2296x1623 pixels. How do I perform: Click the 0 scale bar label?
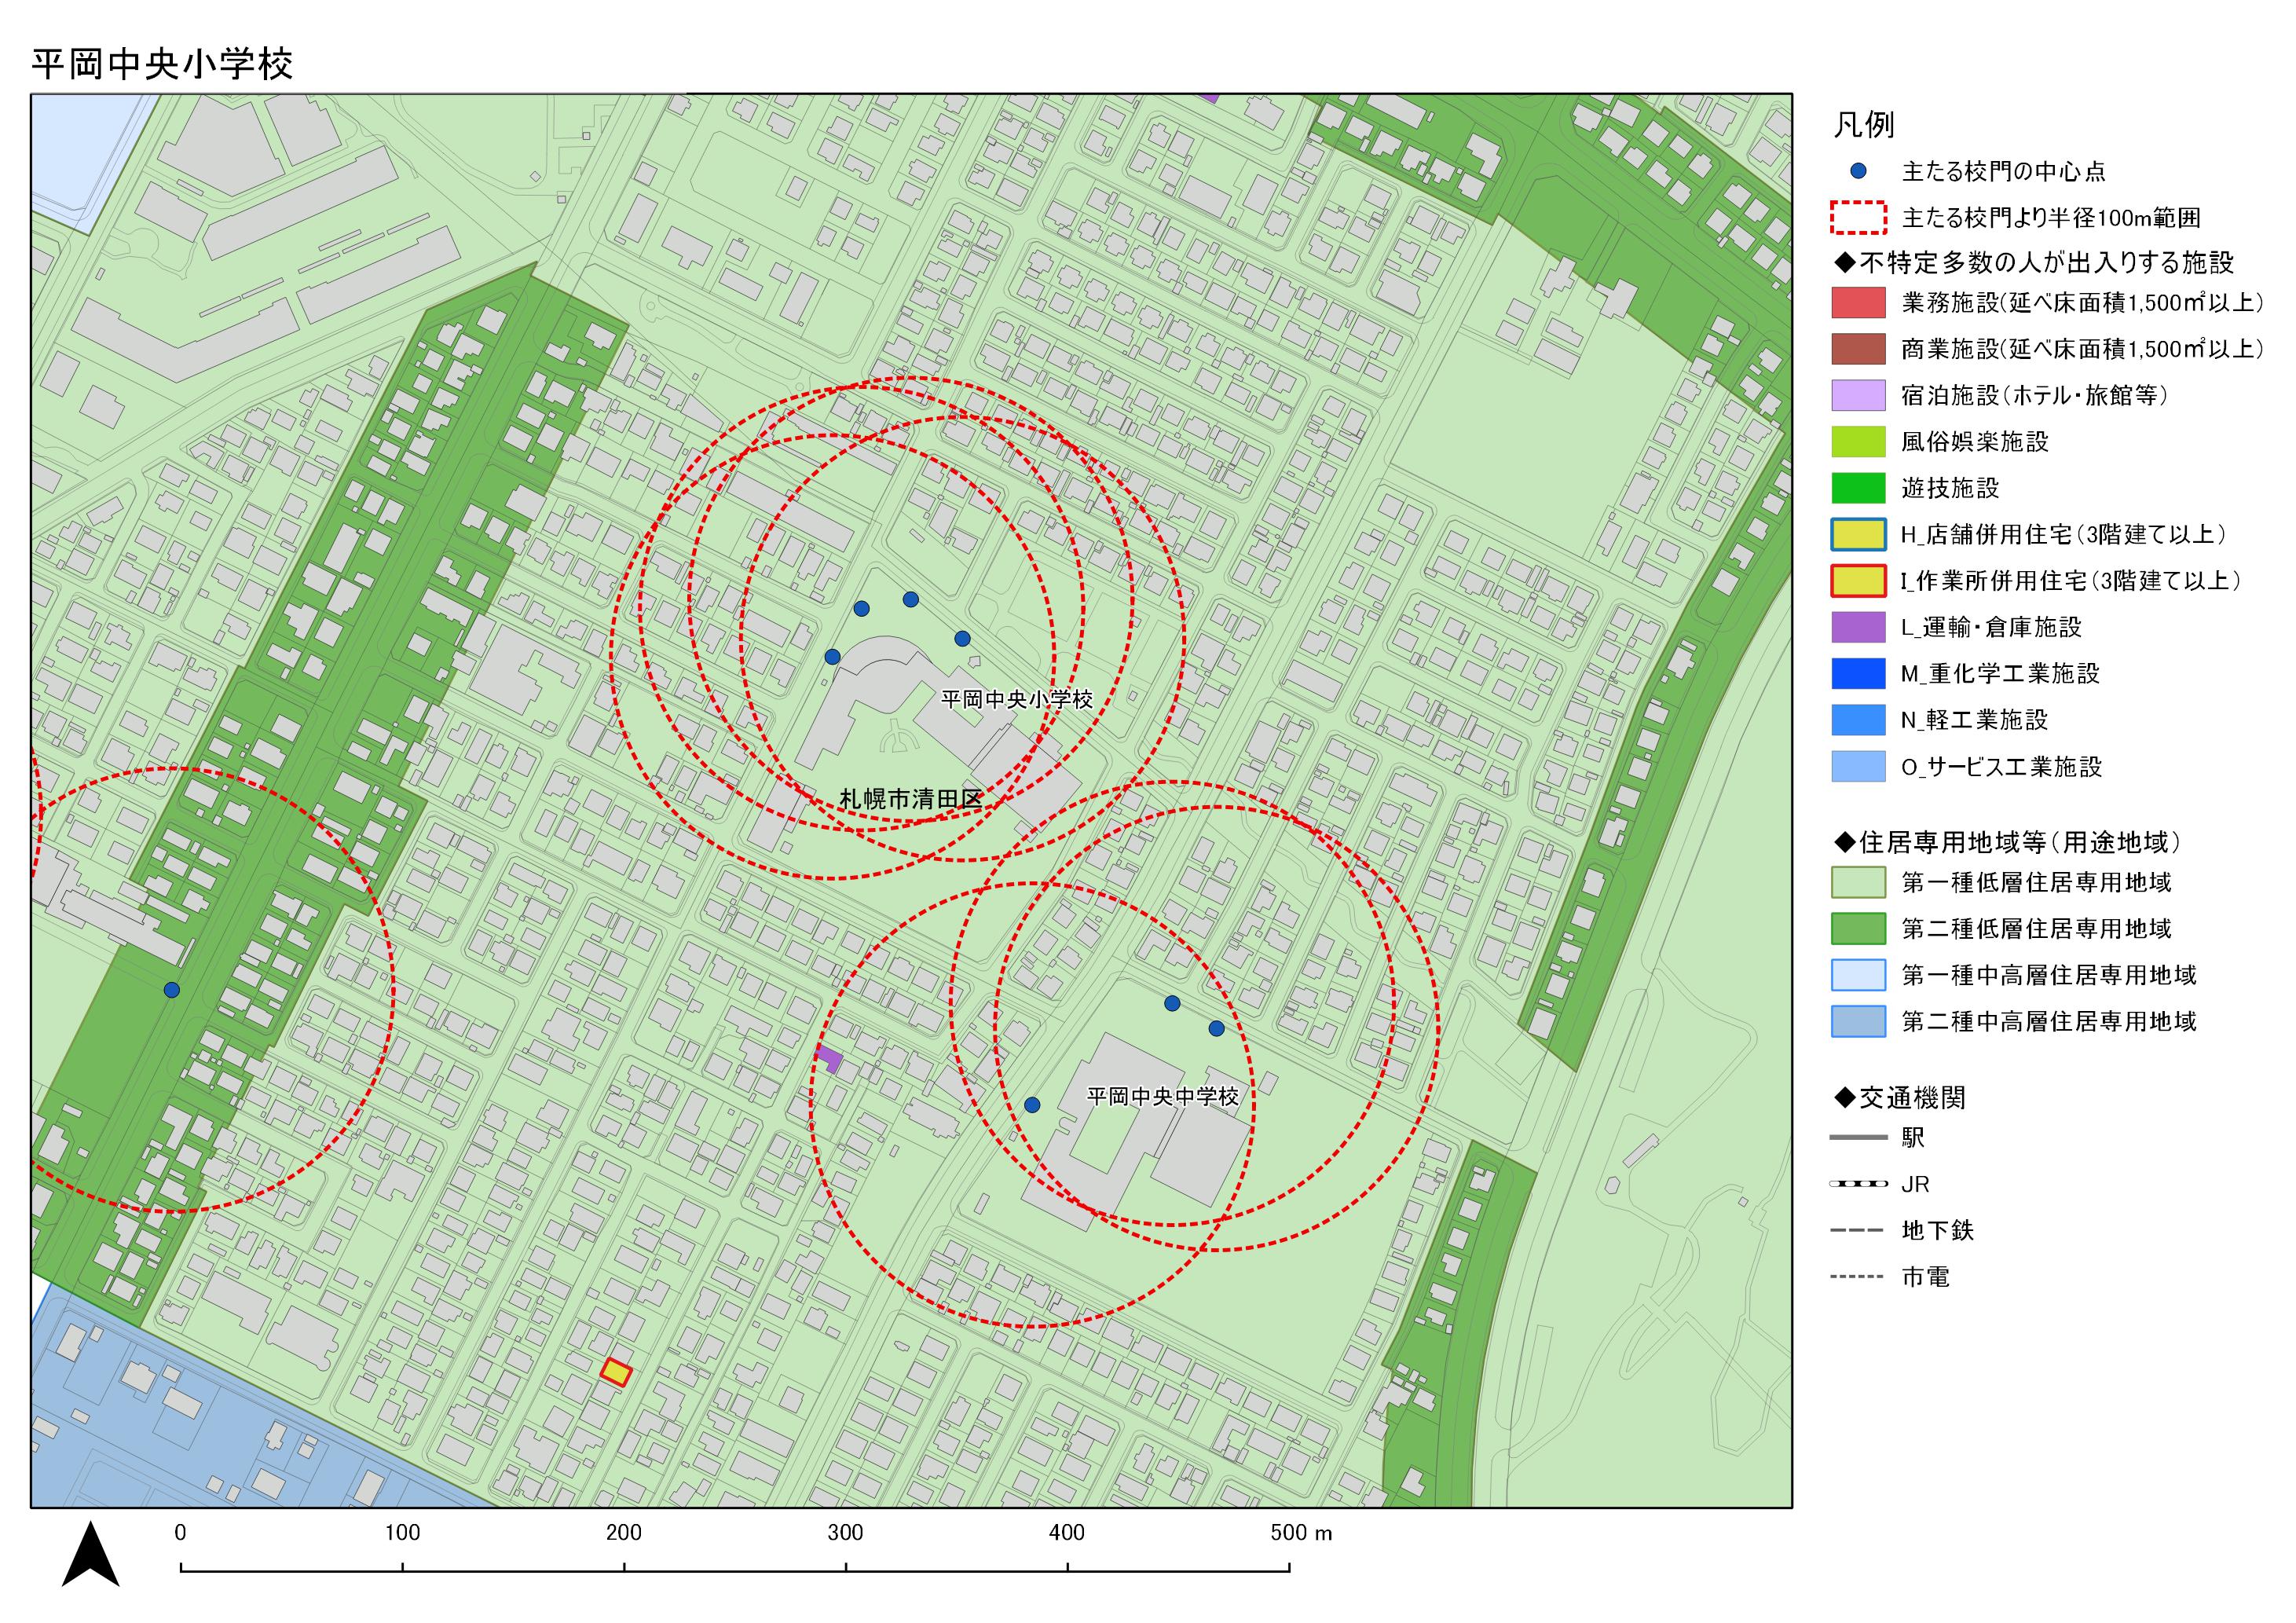(180, 1533)
